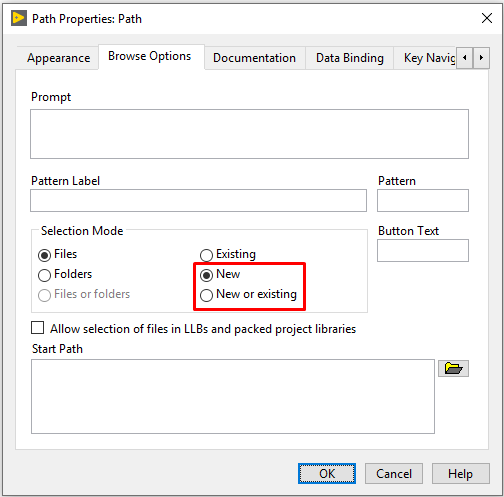Viewport: 504px width, 497px height.
Task: Click the Cancel button
Action: coord(394,473)
